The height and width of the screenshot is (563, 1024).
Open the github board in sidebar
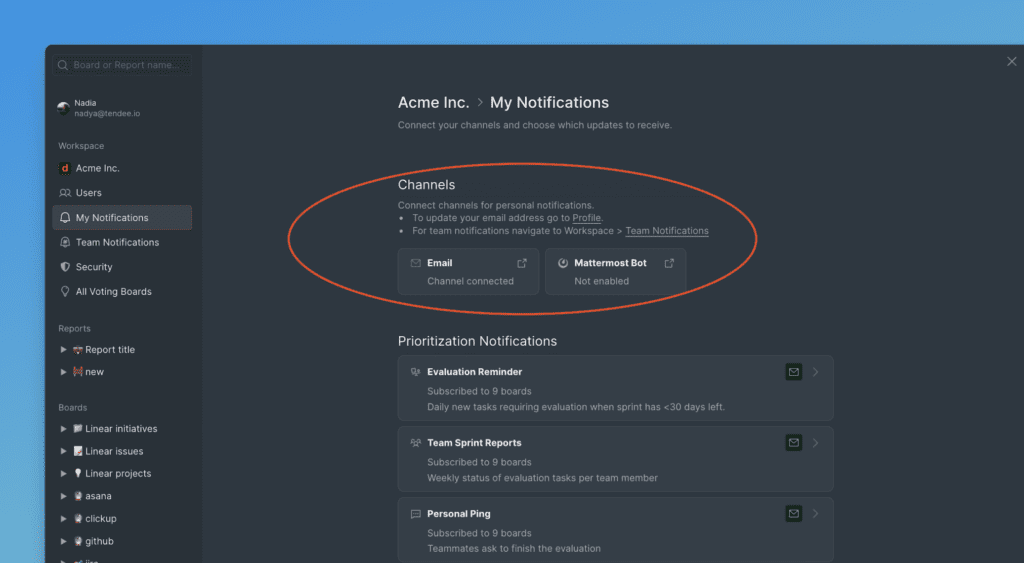pyautogui.click(x=99, y=541)
